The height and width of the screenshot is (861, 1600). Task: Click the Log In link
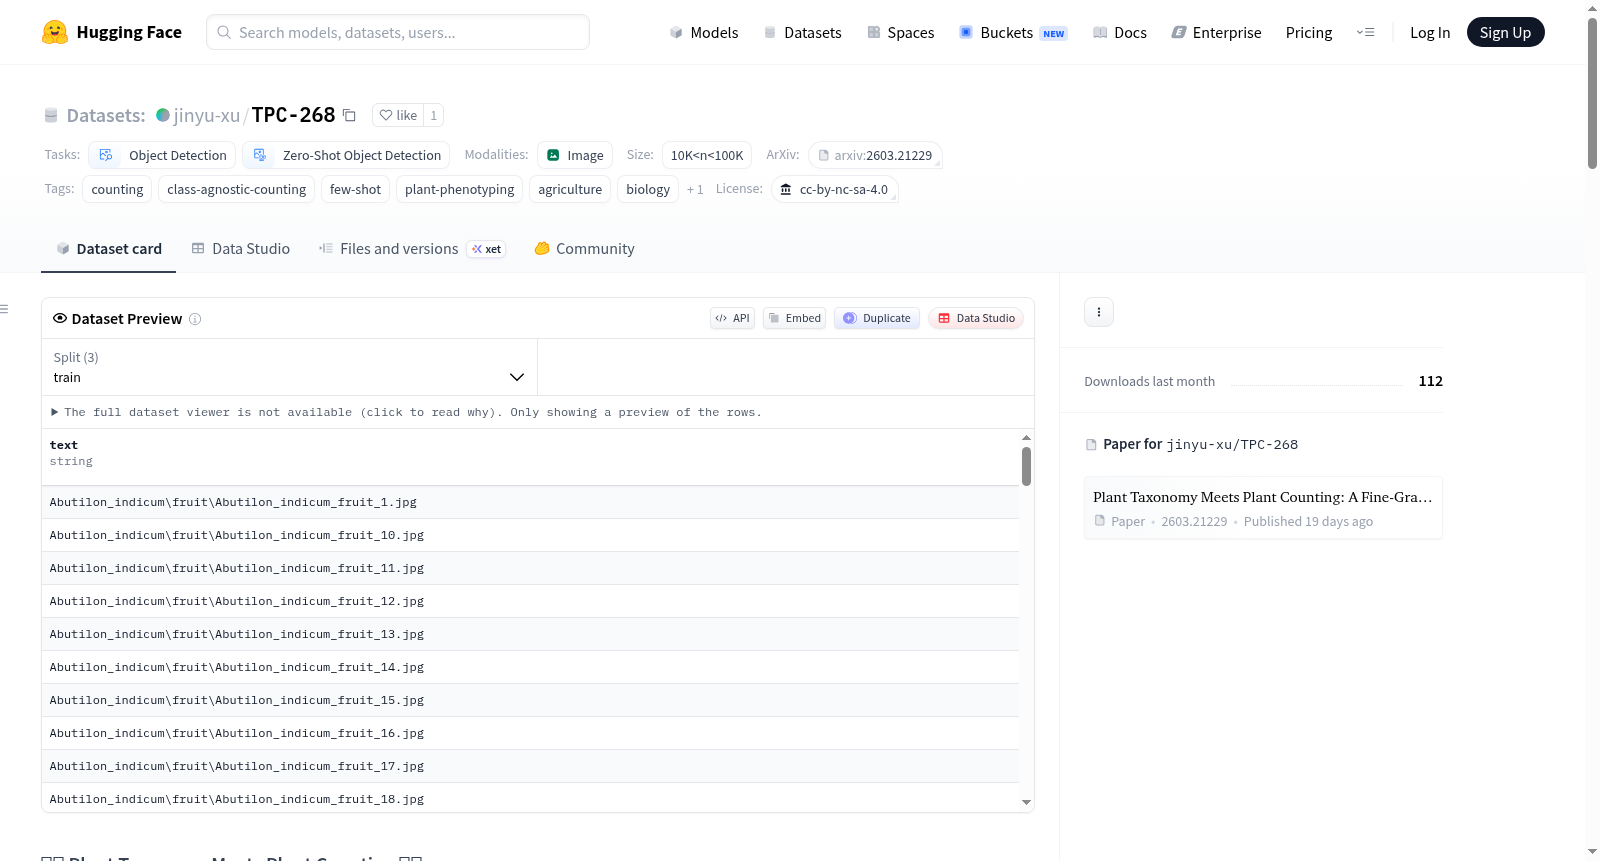pyautogui.click(x=1430, y=32)
